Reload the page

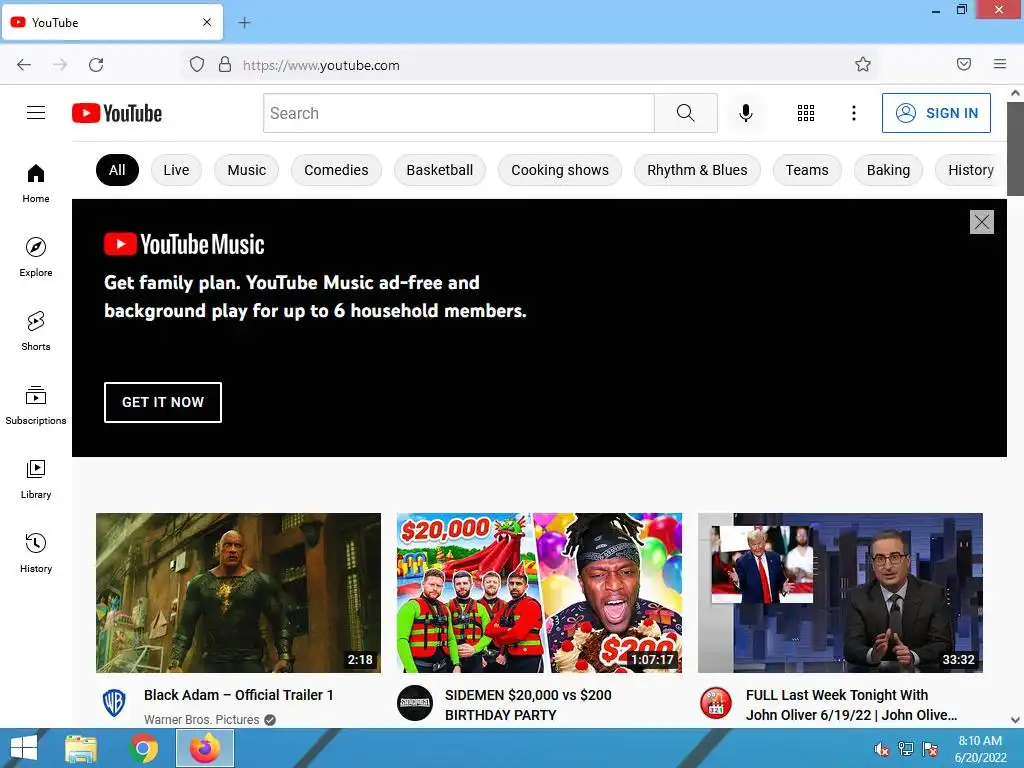[96, 65]
